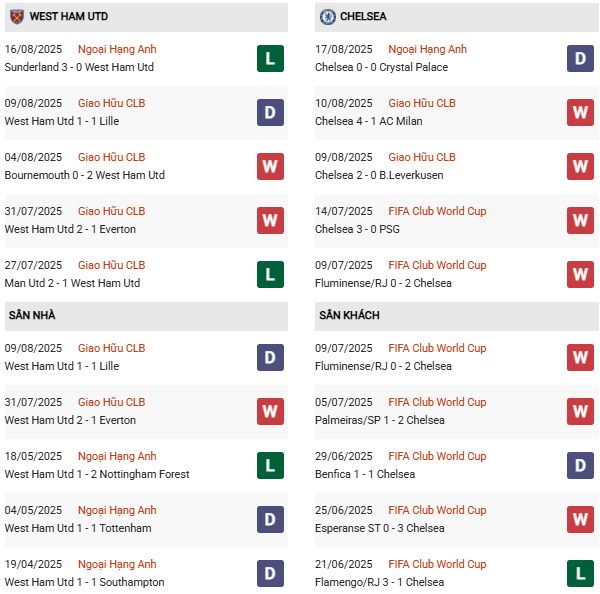Open Ngoại Hạng Anh link dated 04/05/2025
Viewport: 600px width, 594px height.
[117, 510]
